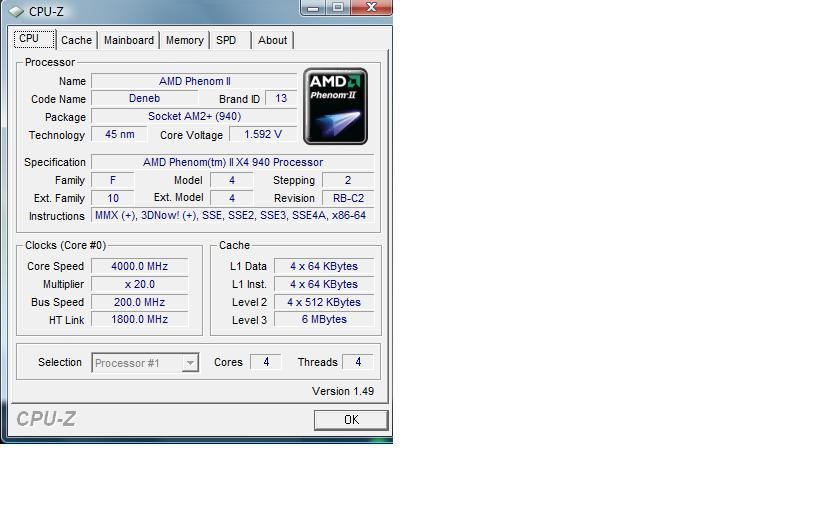Click the Specification field 'AMD Phenom(tm) II X4 940 Processor'
This screenshot has height=525, width=840.
pyautogui.click(x=232, y=162)
